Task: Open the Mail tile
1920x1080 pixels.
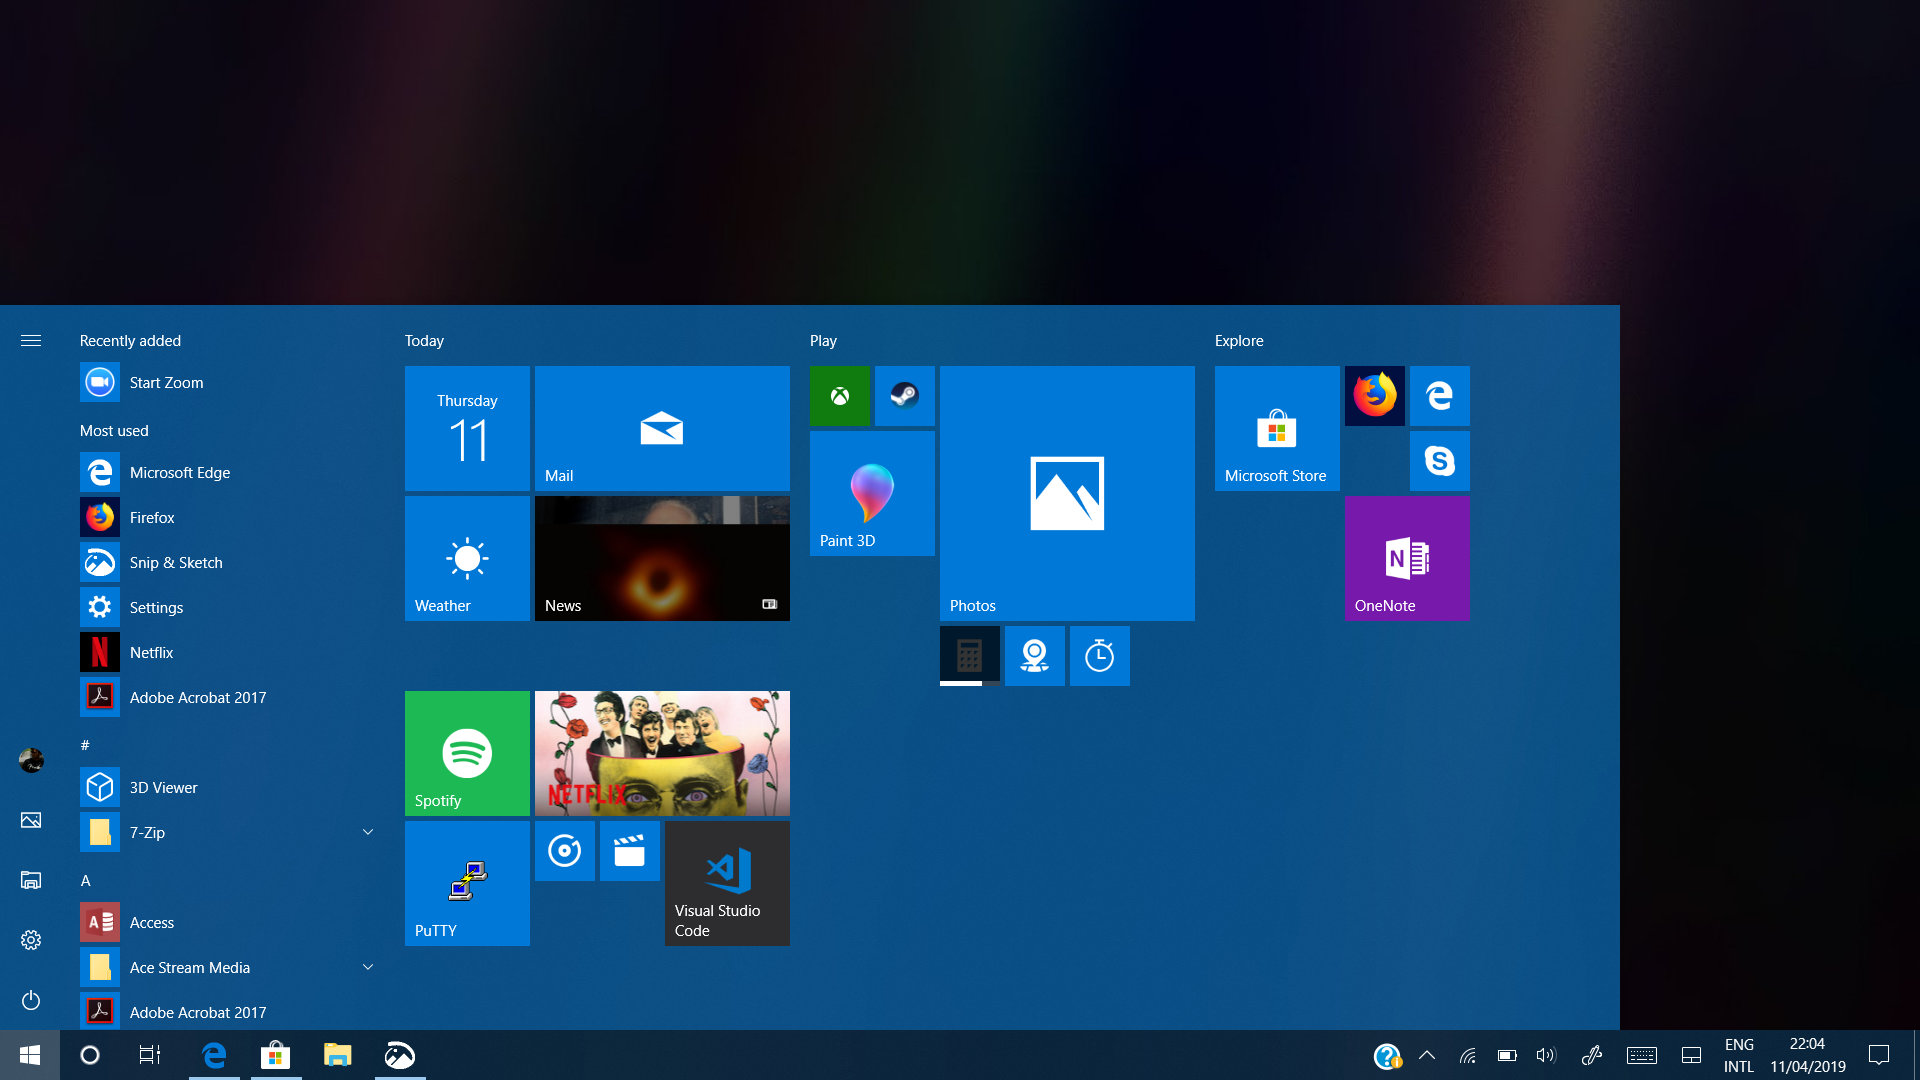Action: 662,428
